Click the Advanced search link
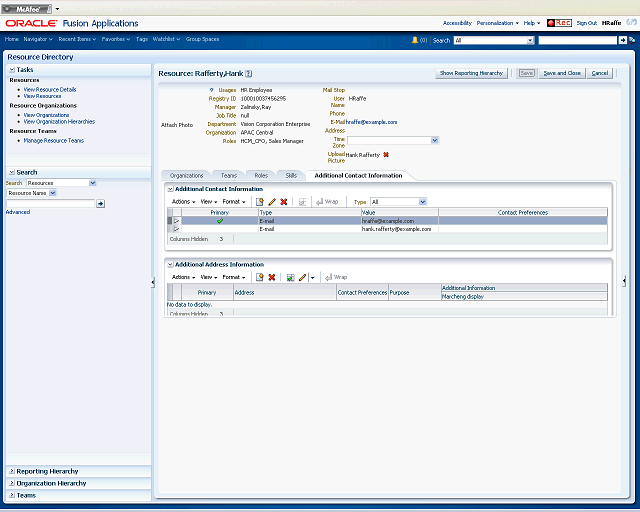This screenshot has width=640, height=512. [x=18, y=212]
